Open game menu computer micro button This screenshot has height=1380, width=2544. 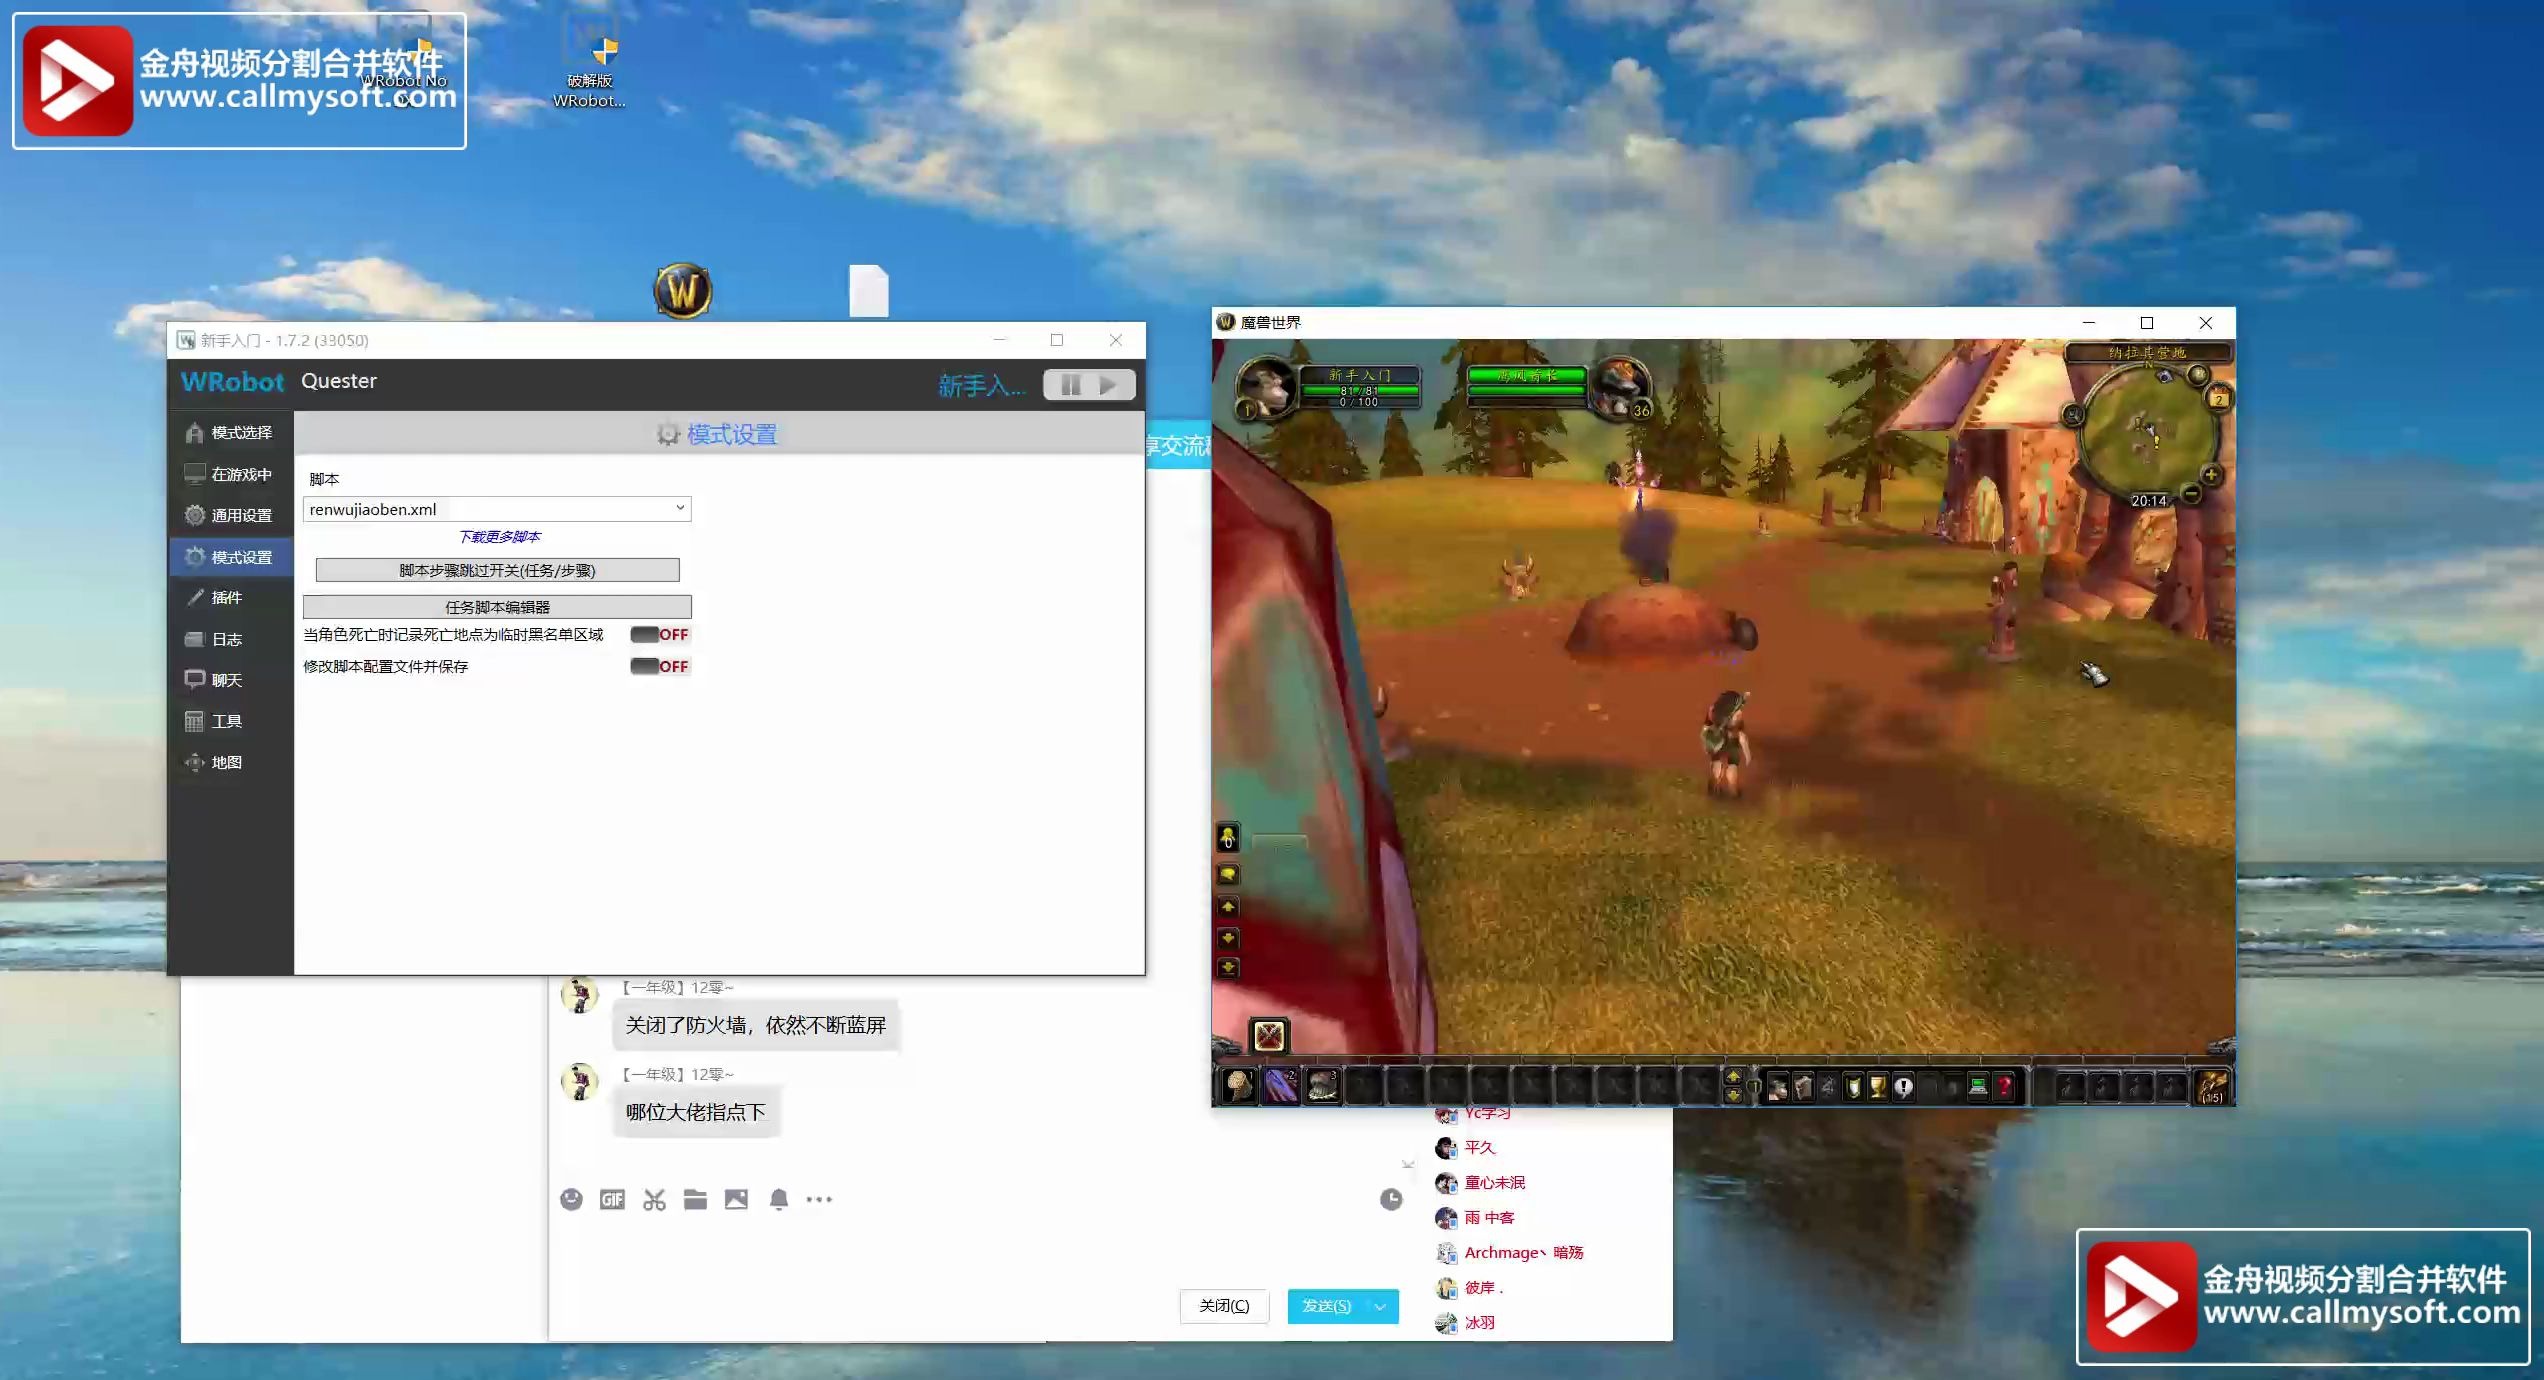click(1978, 1088)
